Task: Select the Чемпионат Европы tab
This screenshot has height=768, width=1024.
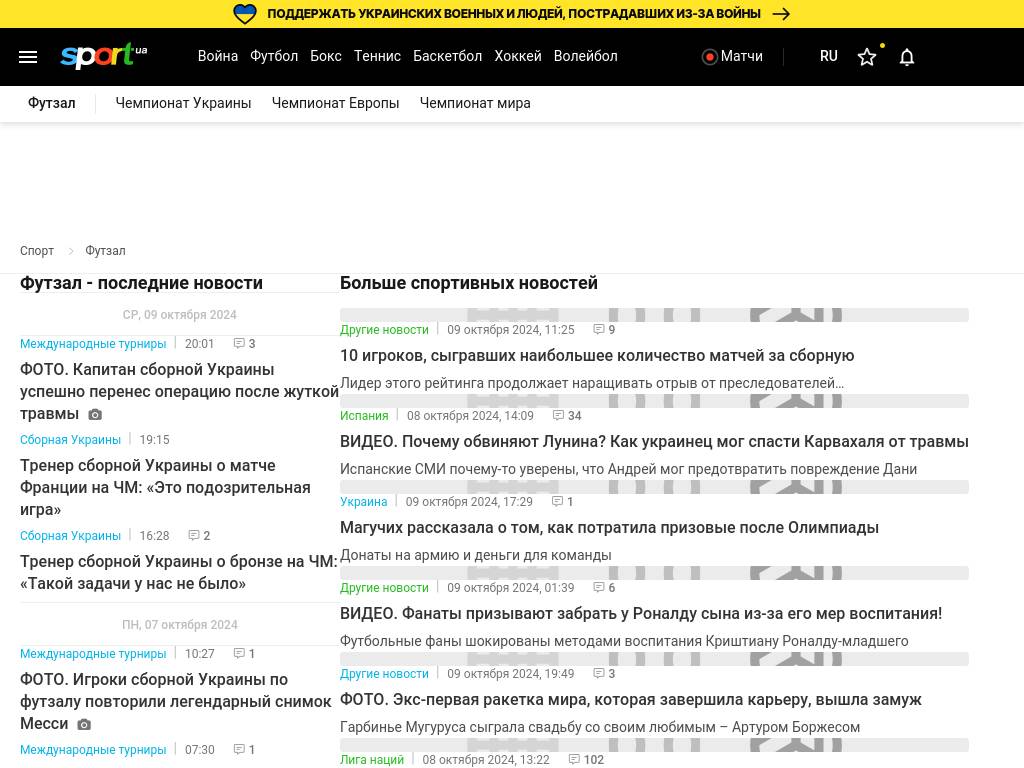Action: coord(335,103)
